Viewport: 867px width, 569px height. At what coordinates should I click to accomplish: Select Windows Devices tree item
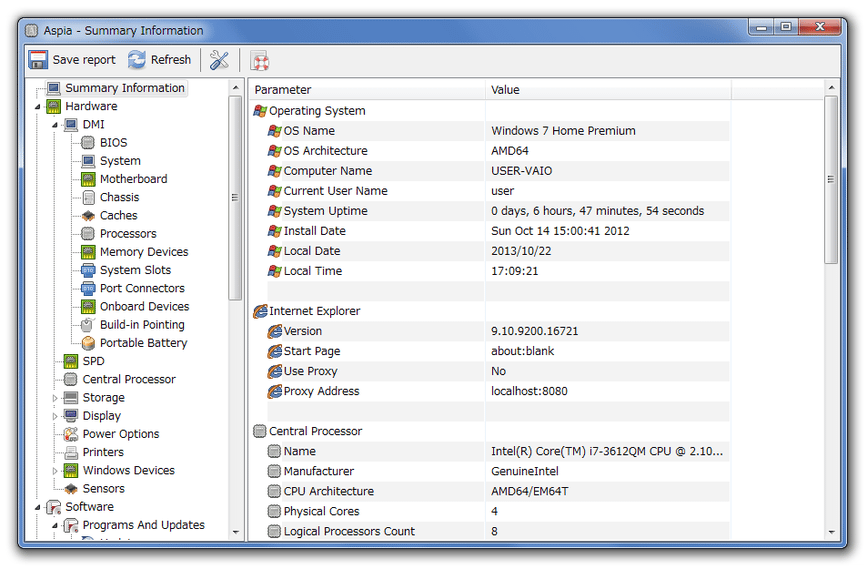[128, 471]
